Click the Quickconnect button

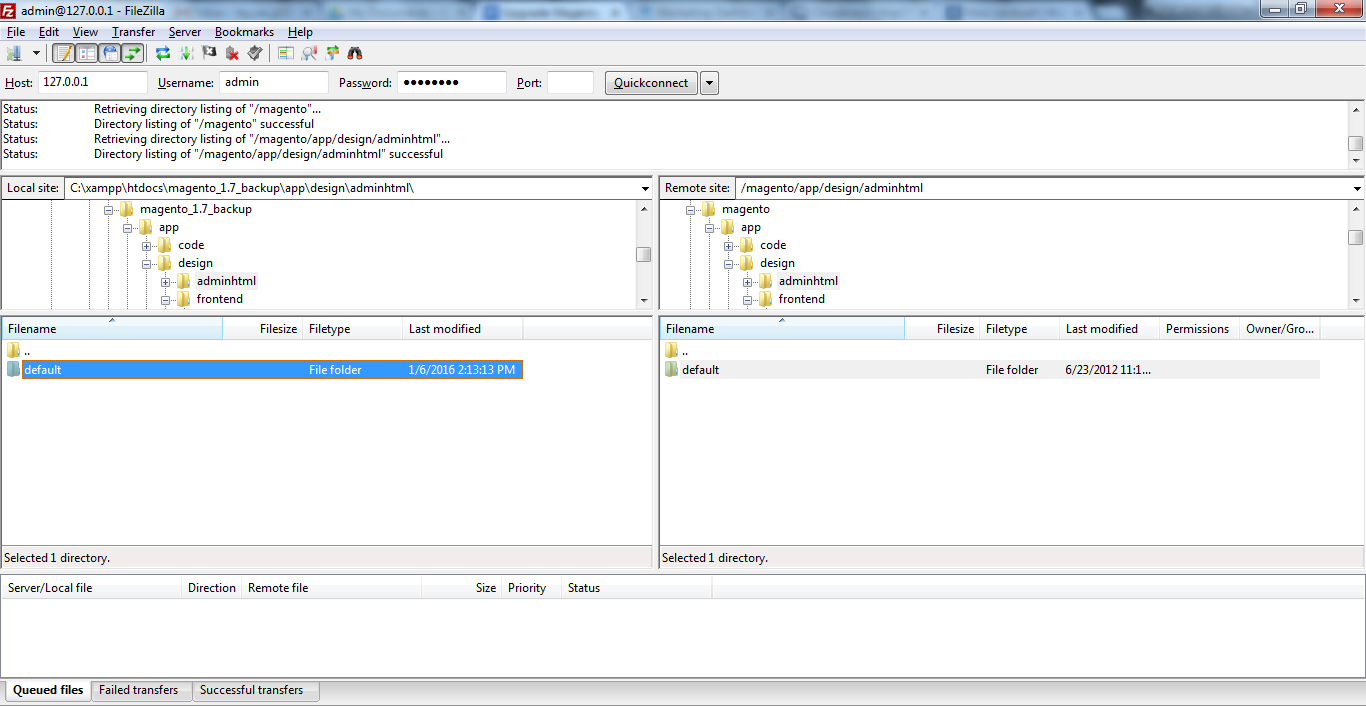point(651,83)
